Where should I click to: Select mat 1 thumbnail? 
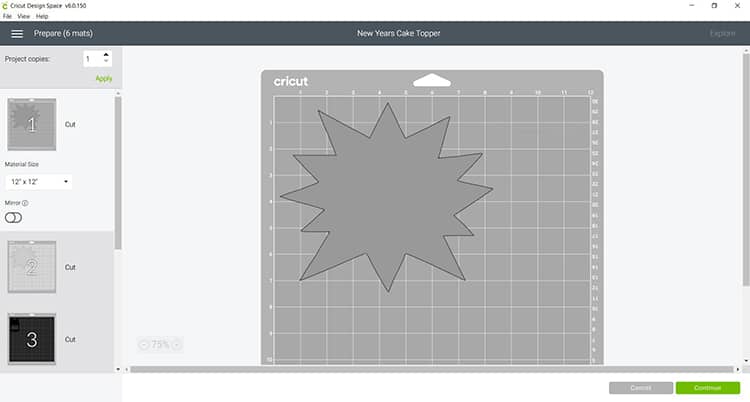[x=32, y=124]
